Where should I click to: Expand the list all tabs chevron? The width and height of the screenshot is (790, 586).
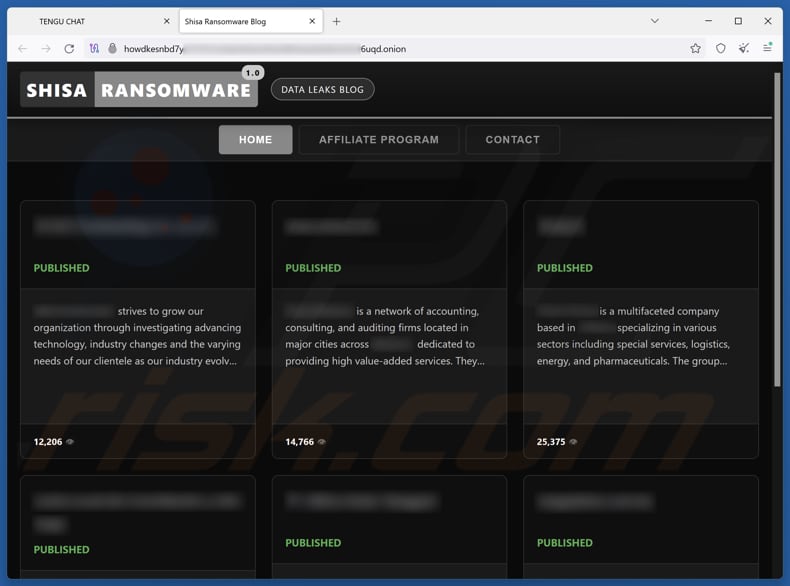point(654,21)
